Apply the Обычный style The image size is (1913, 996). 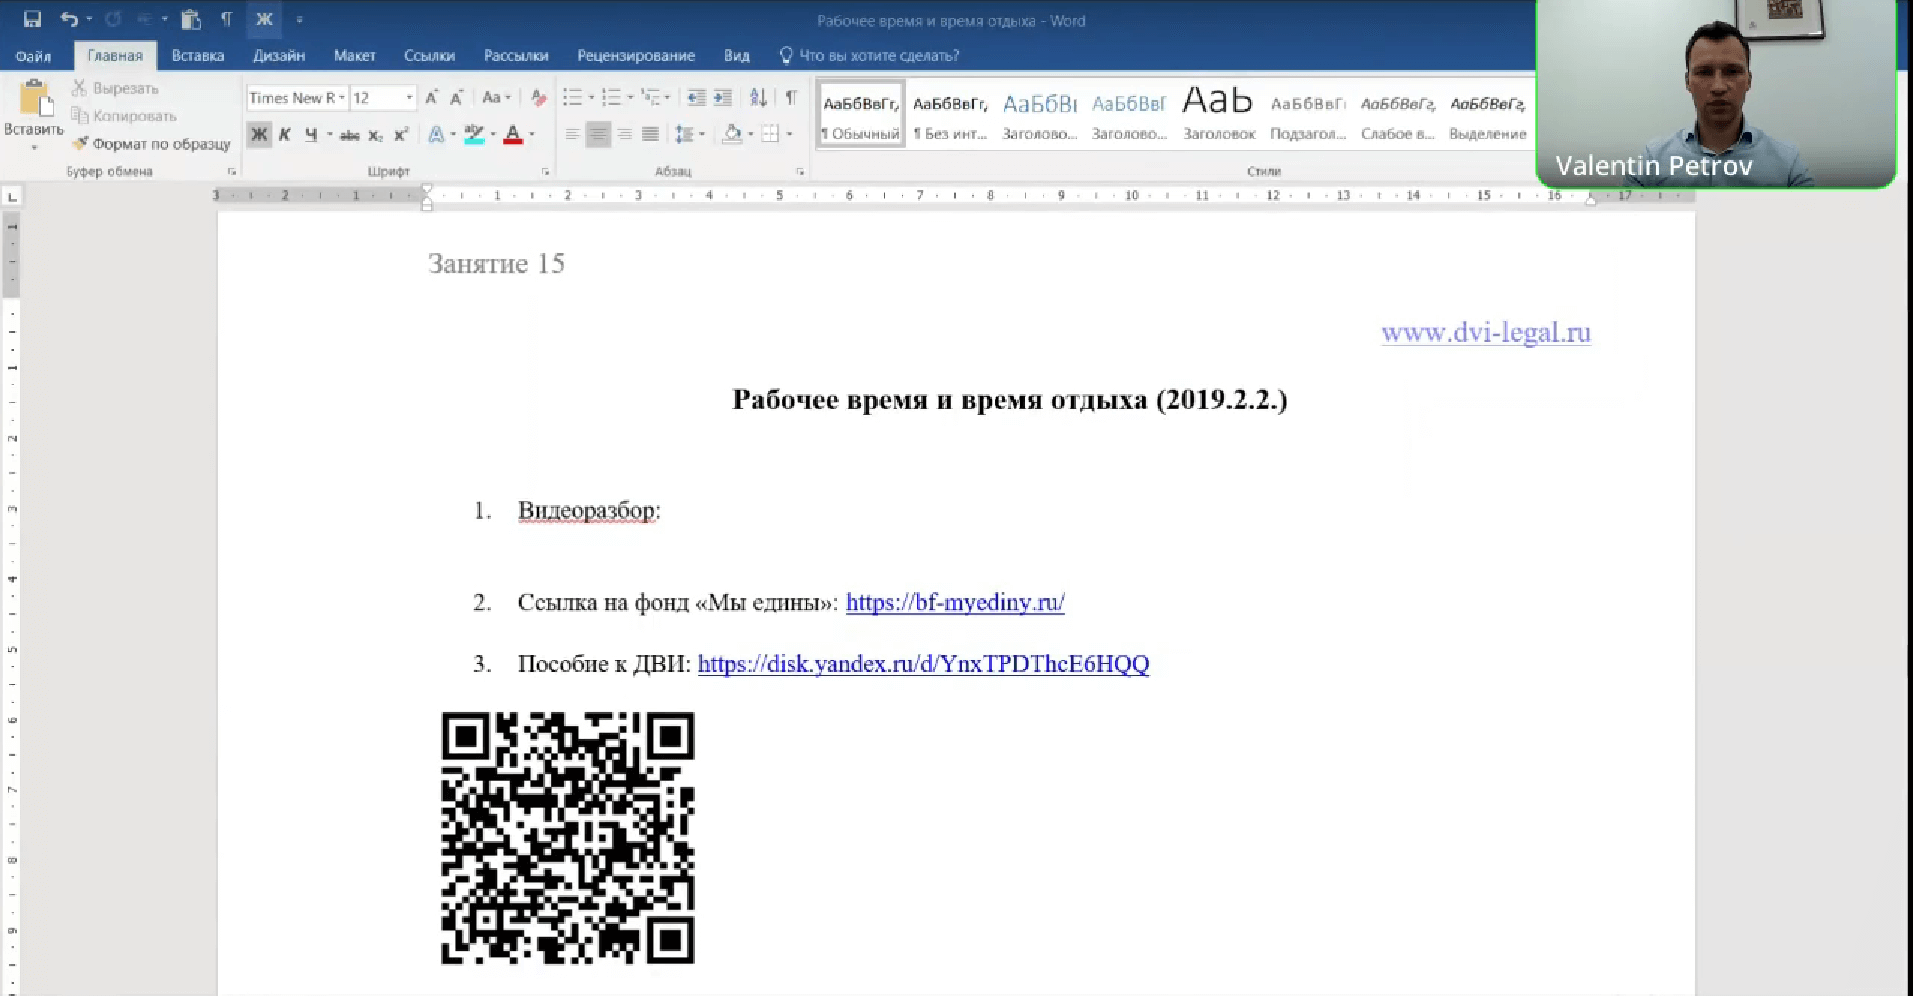click(861, 115)
